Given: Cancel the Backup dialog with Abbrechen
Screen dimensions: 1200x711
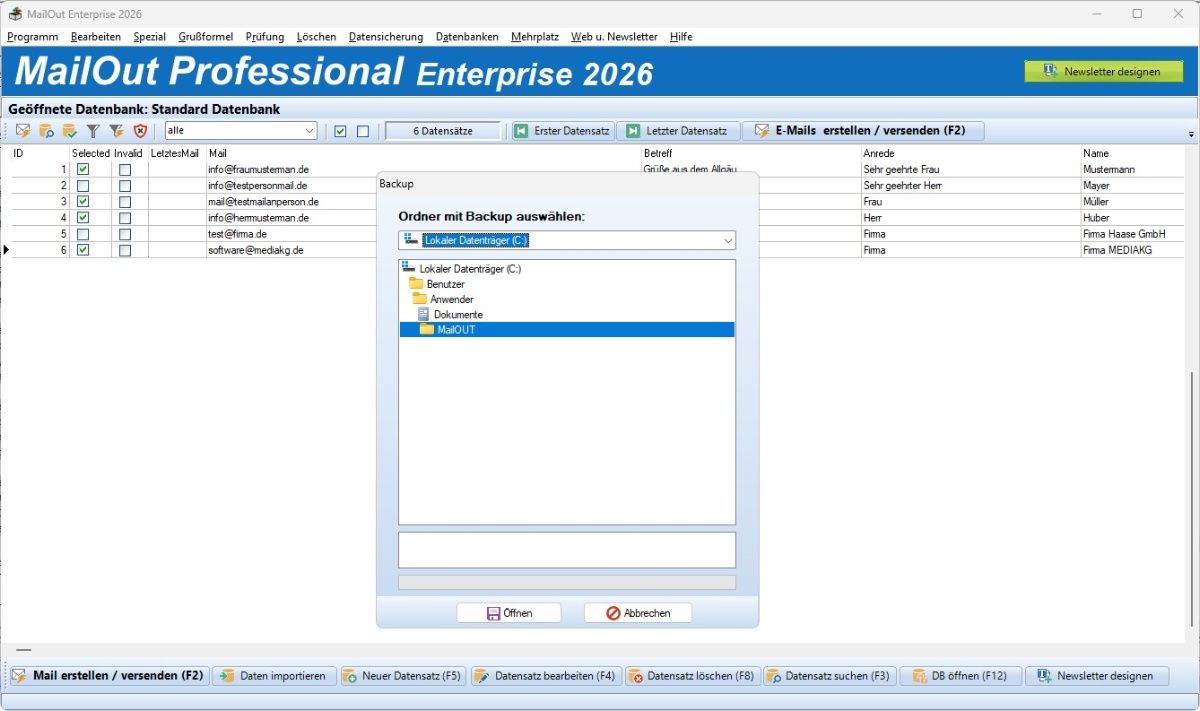Looking at the screenshot, I should pyautogui.click(x=637, y=613).
